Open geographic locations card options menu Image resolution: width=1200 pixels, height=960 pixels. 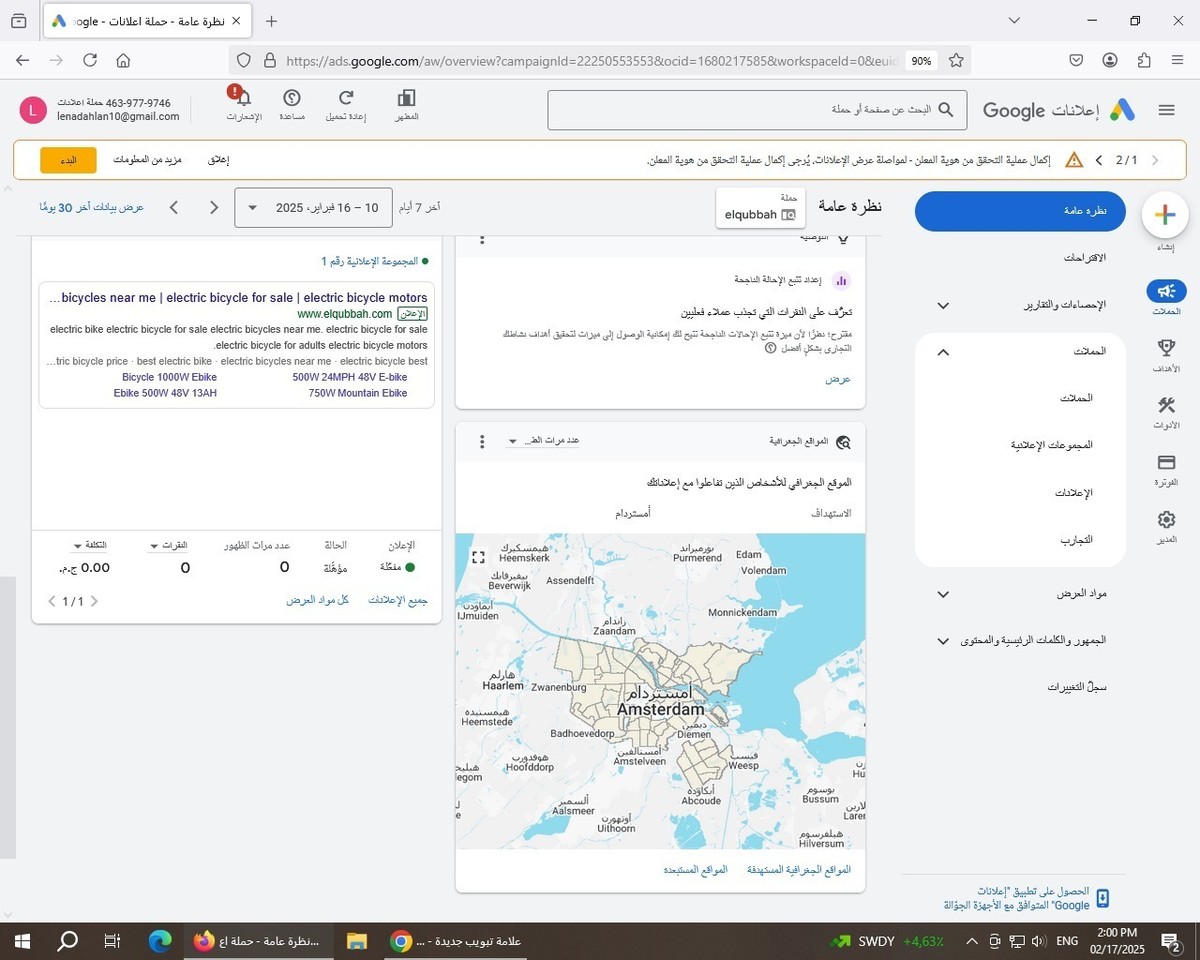click(x=482, y=441)
